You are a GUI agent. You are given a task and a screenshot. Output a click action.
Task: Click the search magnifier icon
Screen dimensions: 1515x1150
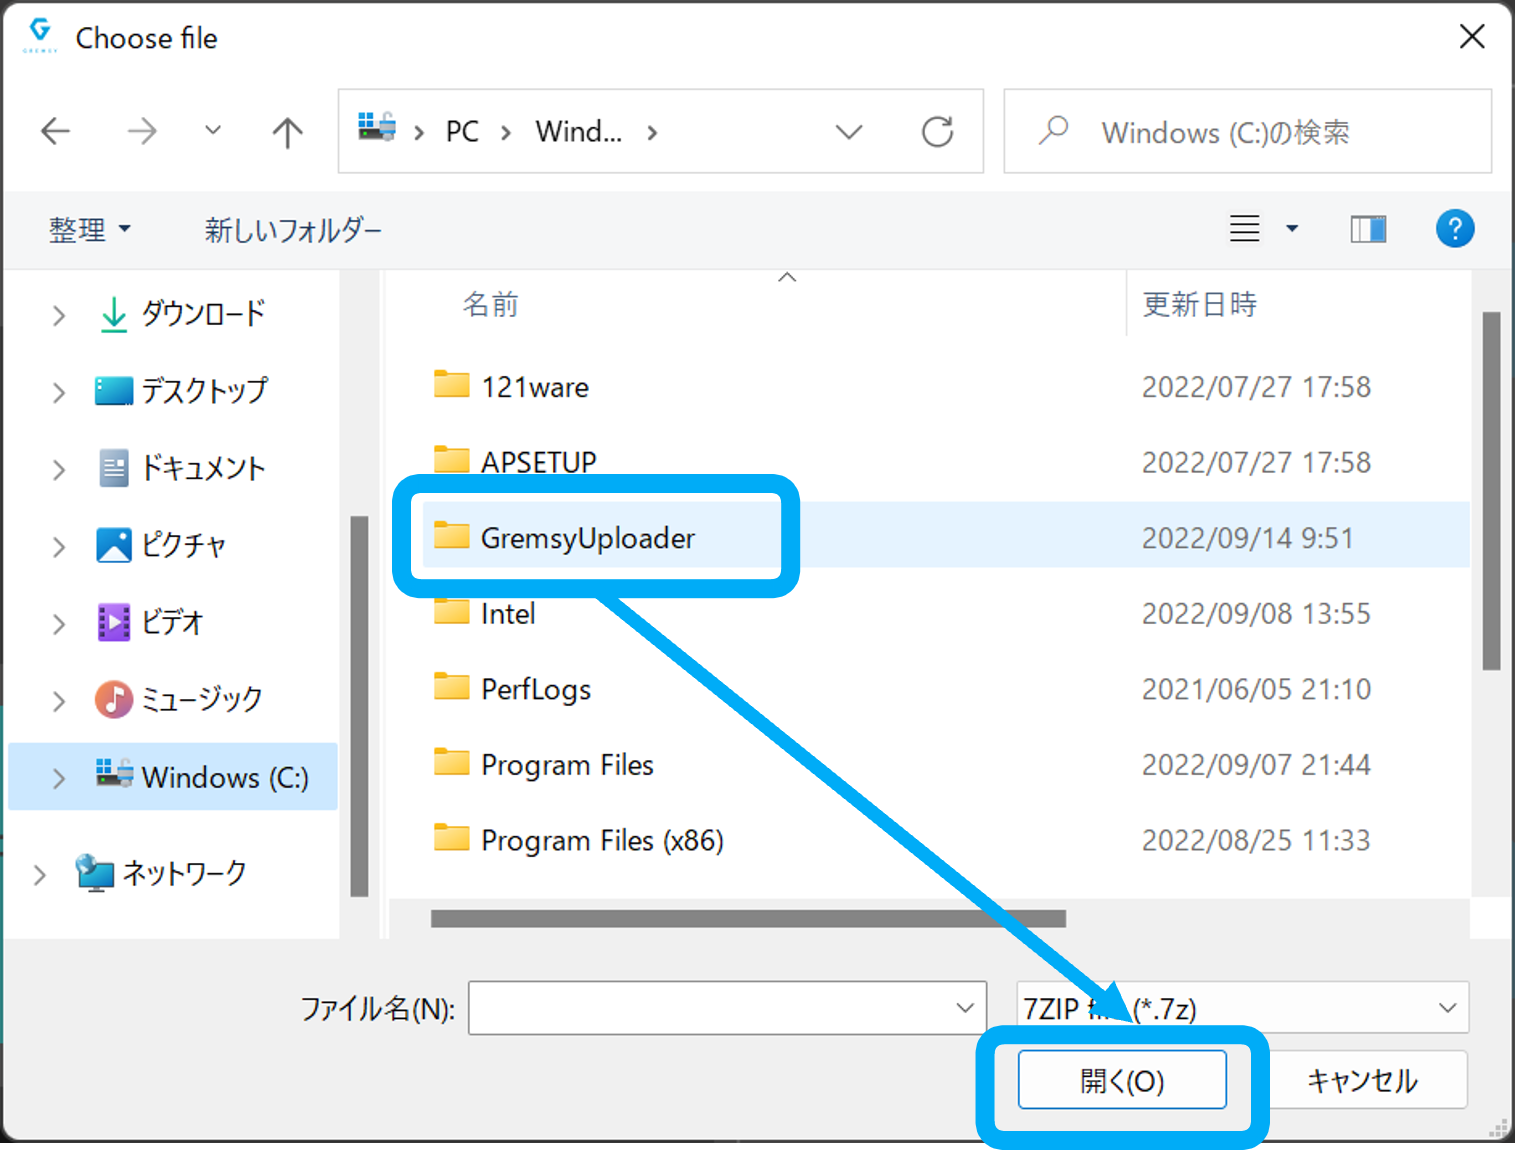pyautogui.click(x=1053, y=131)
